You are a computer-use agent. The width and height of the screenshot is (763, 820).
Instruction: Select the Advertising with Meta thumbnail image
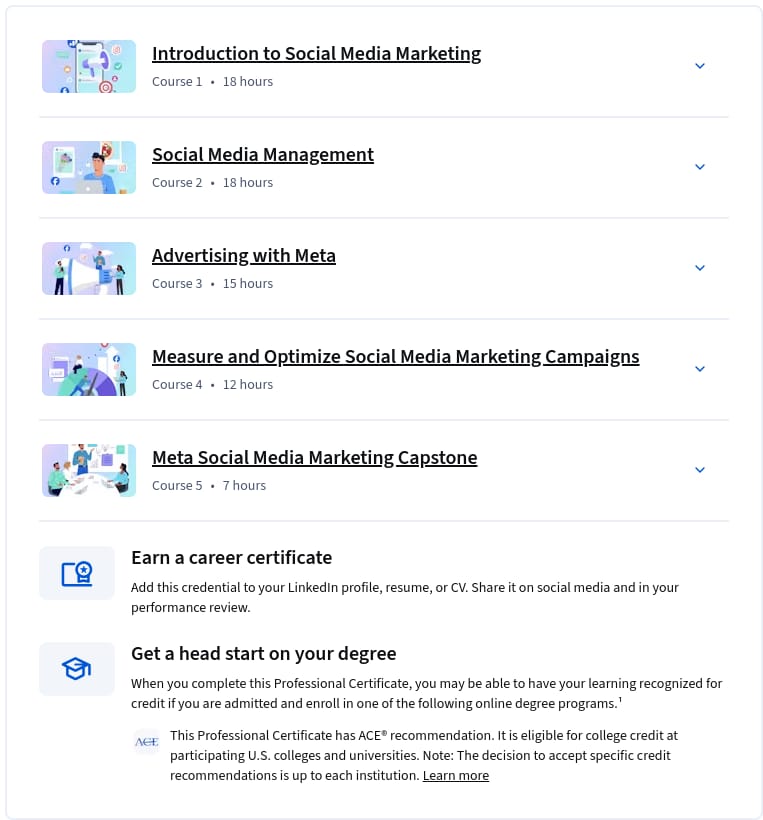[89, 268]
